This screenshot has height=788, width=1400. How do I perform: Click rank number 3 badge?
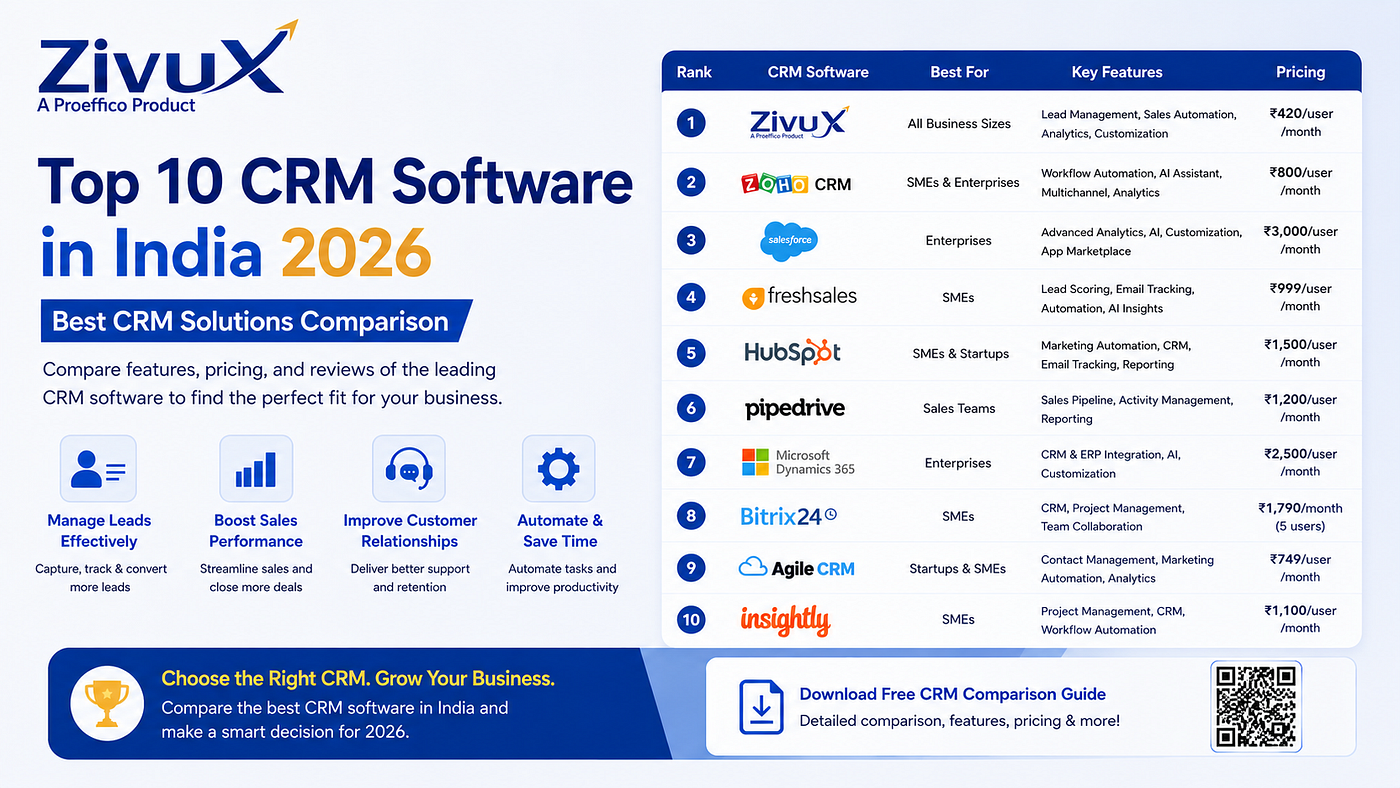coord(691,240)
